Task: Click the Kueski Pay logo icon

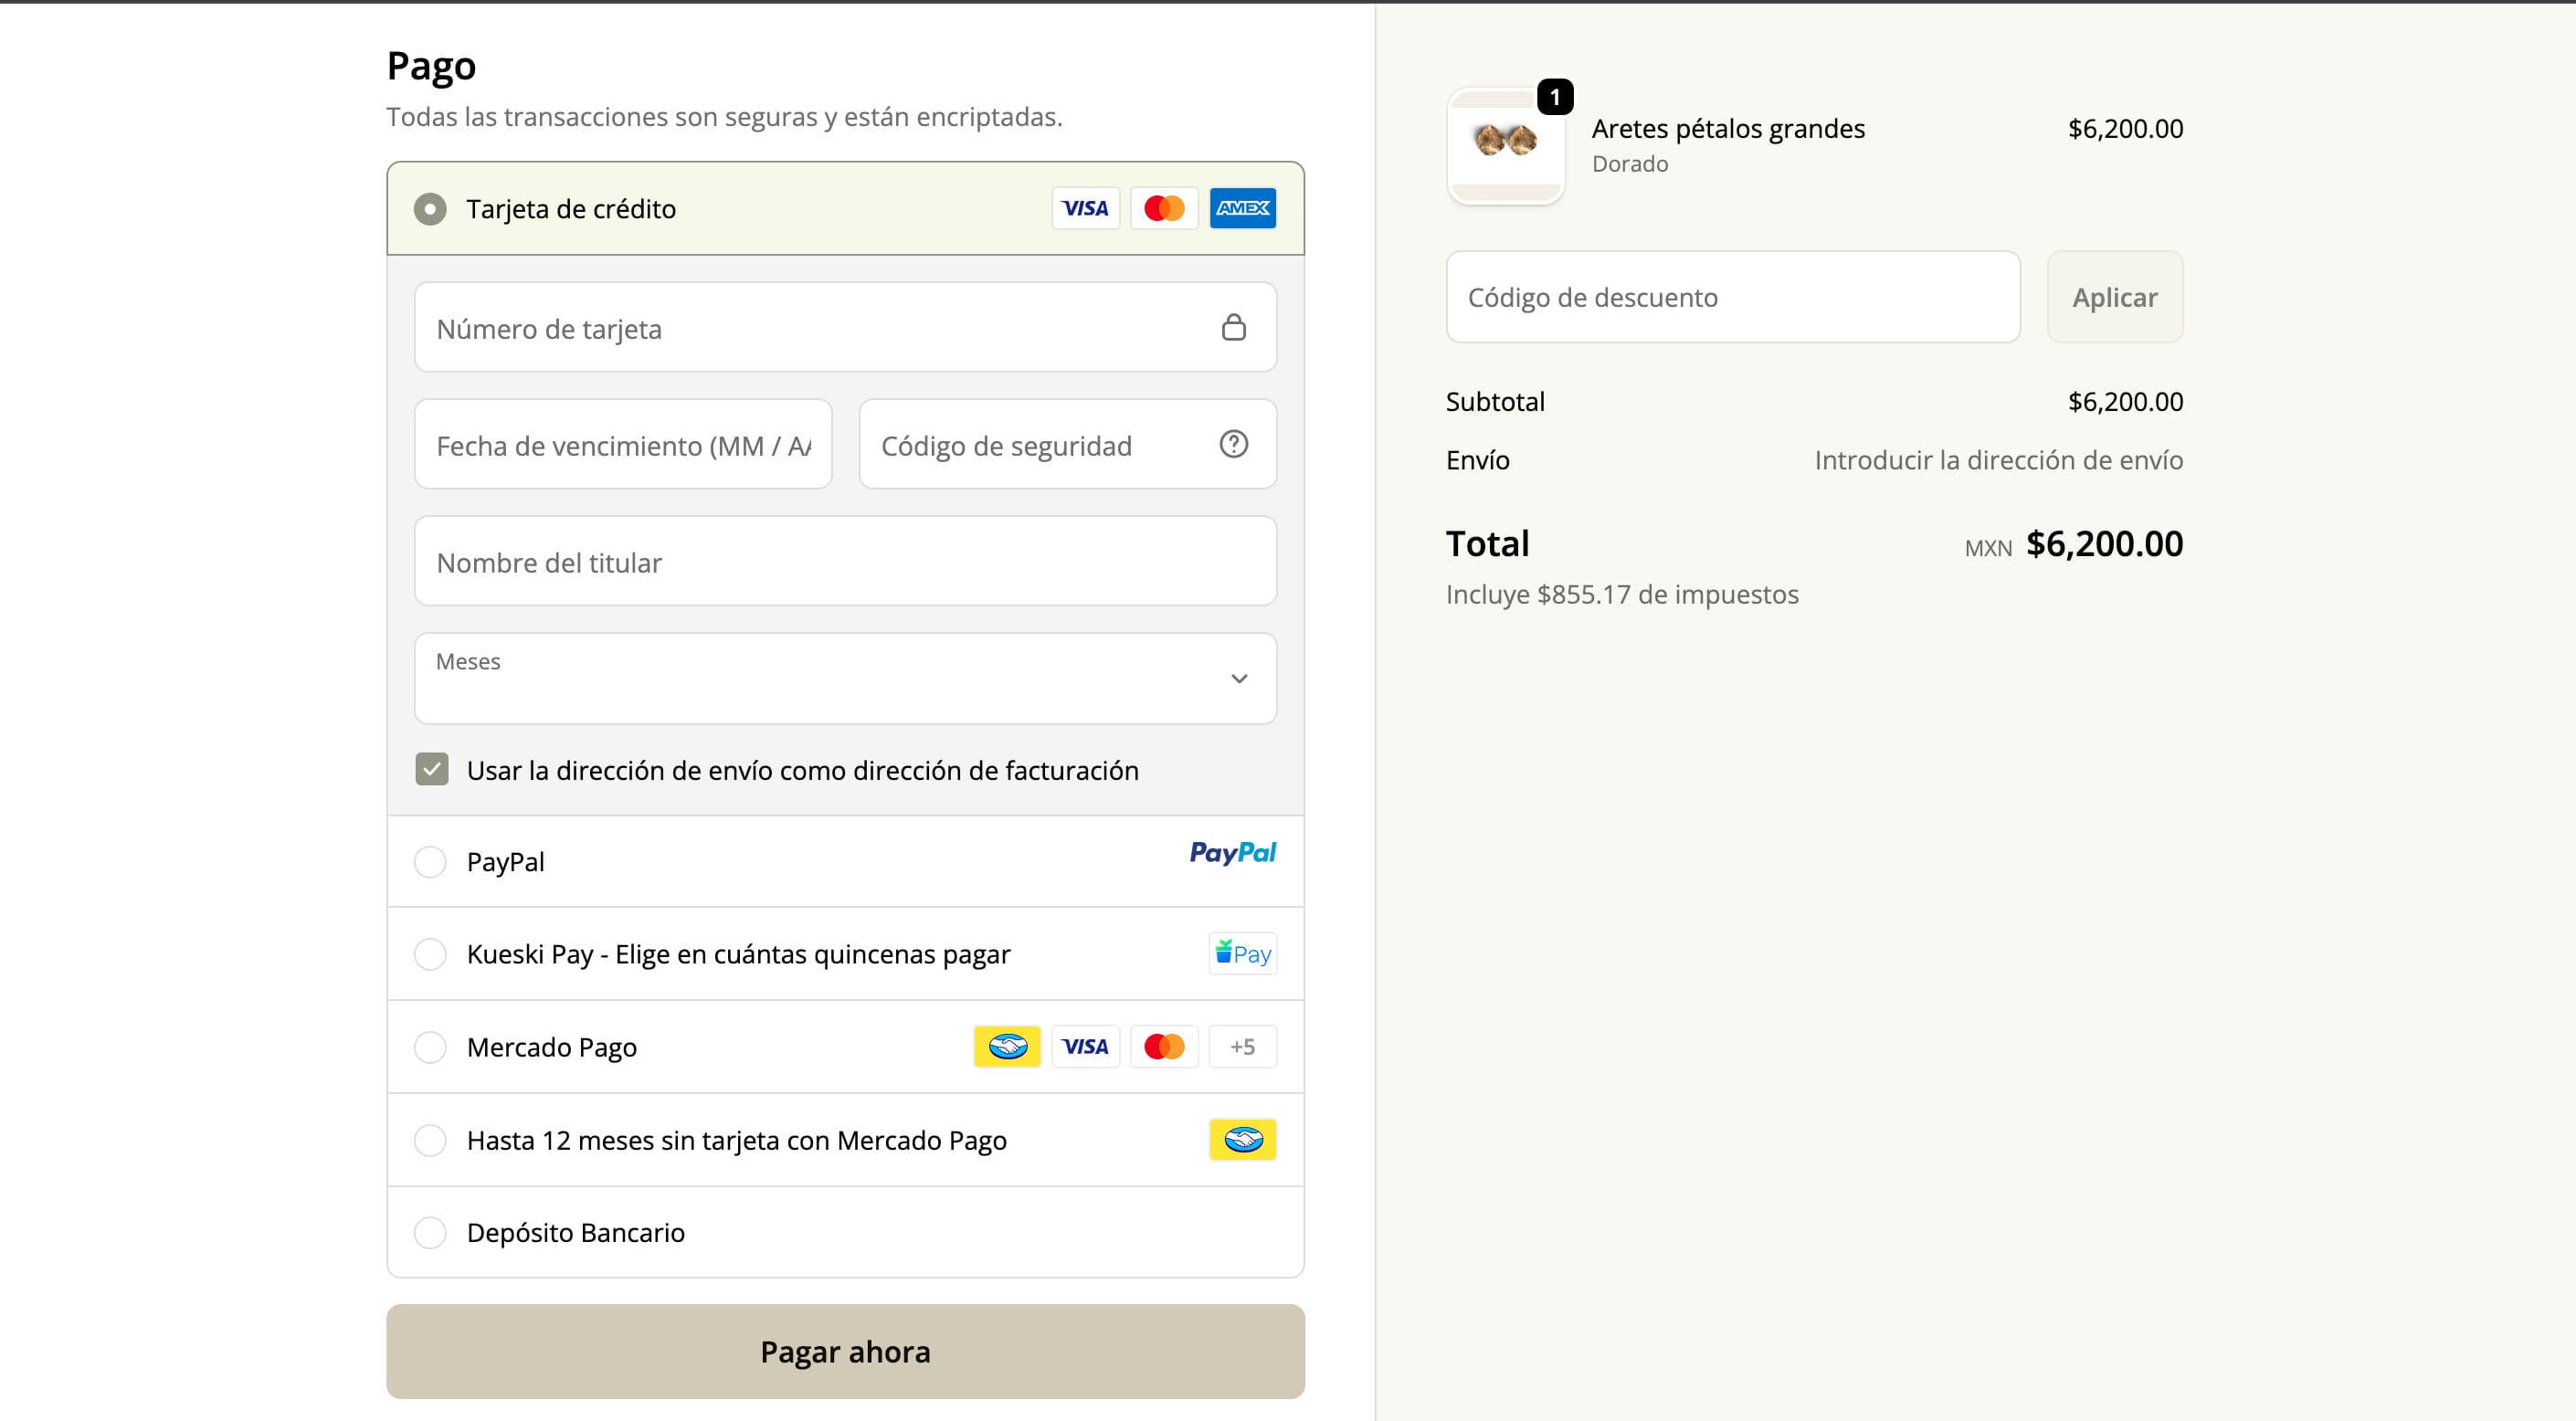Action: coord(1242,953)
